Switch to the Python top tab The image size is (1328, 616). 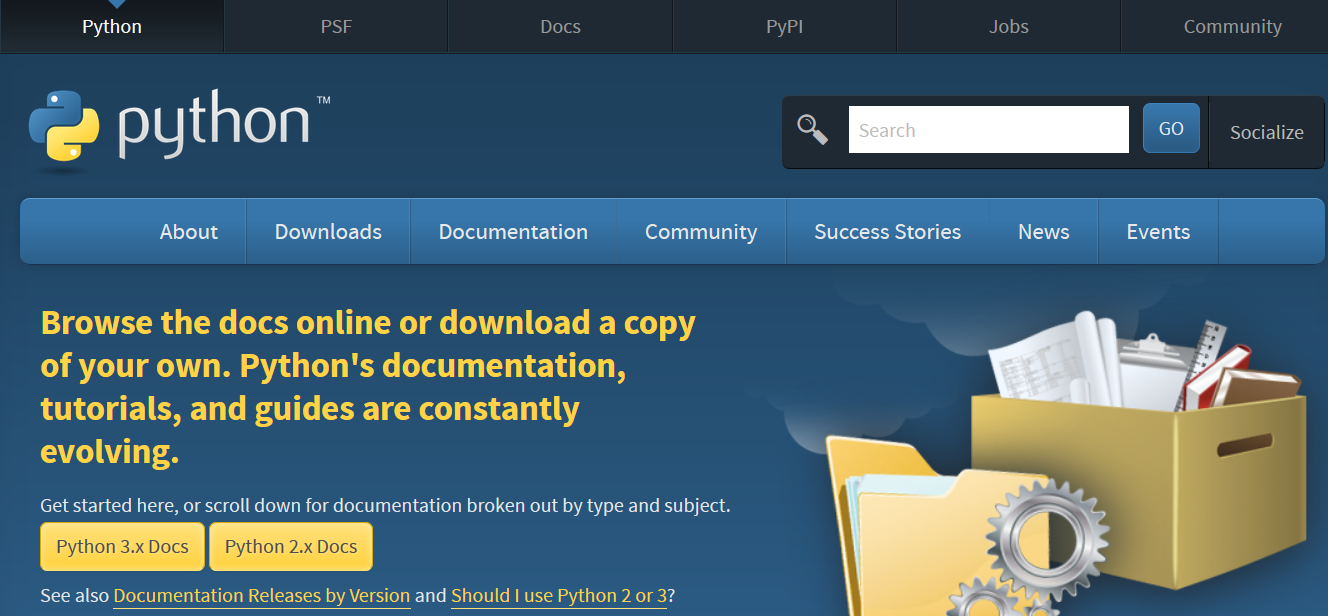pos(112,27)
